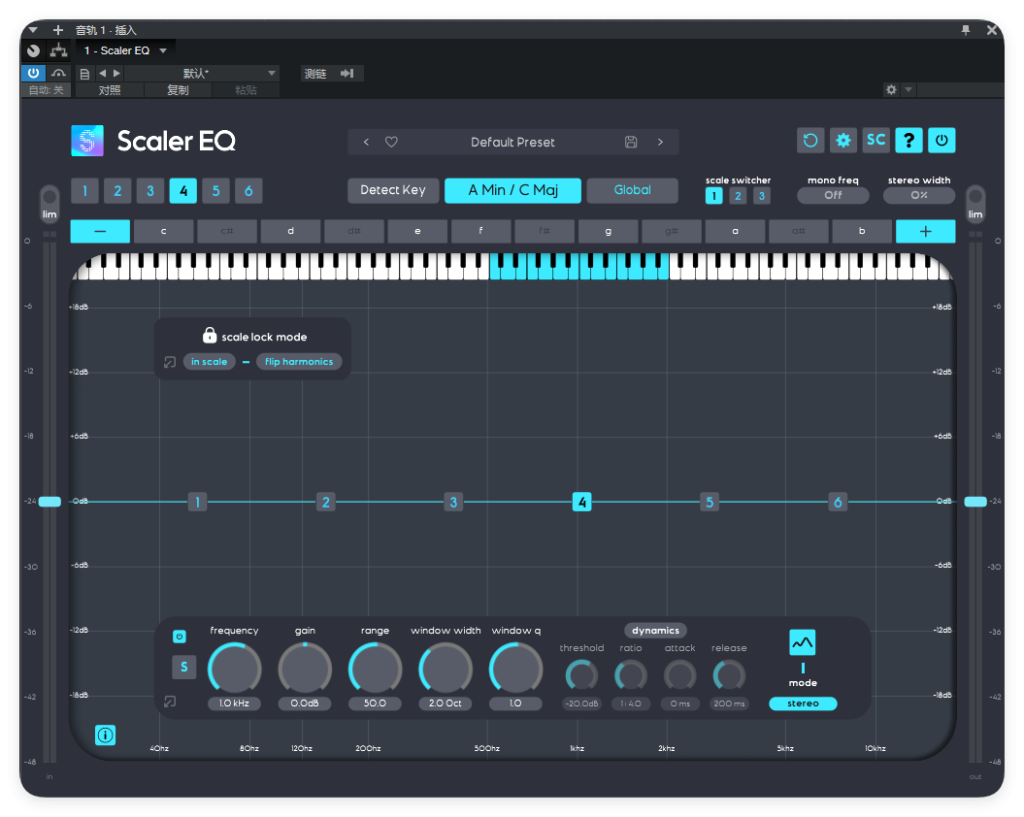Toggle band enable power icon in panel
Image resolution: width=1024 pixels, height=817 pixels.
tap(180, 636)
